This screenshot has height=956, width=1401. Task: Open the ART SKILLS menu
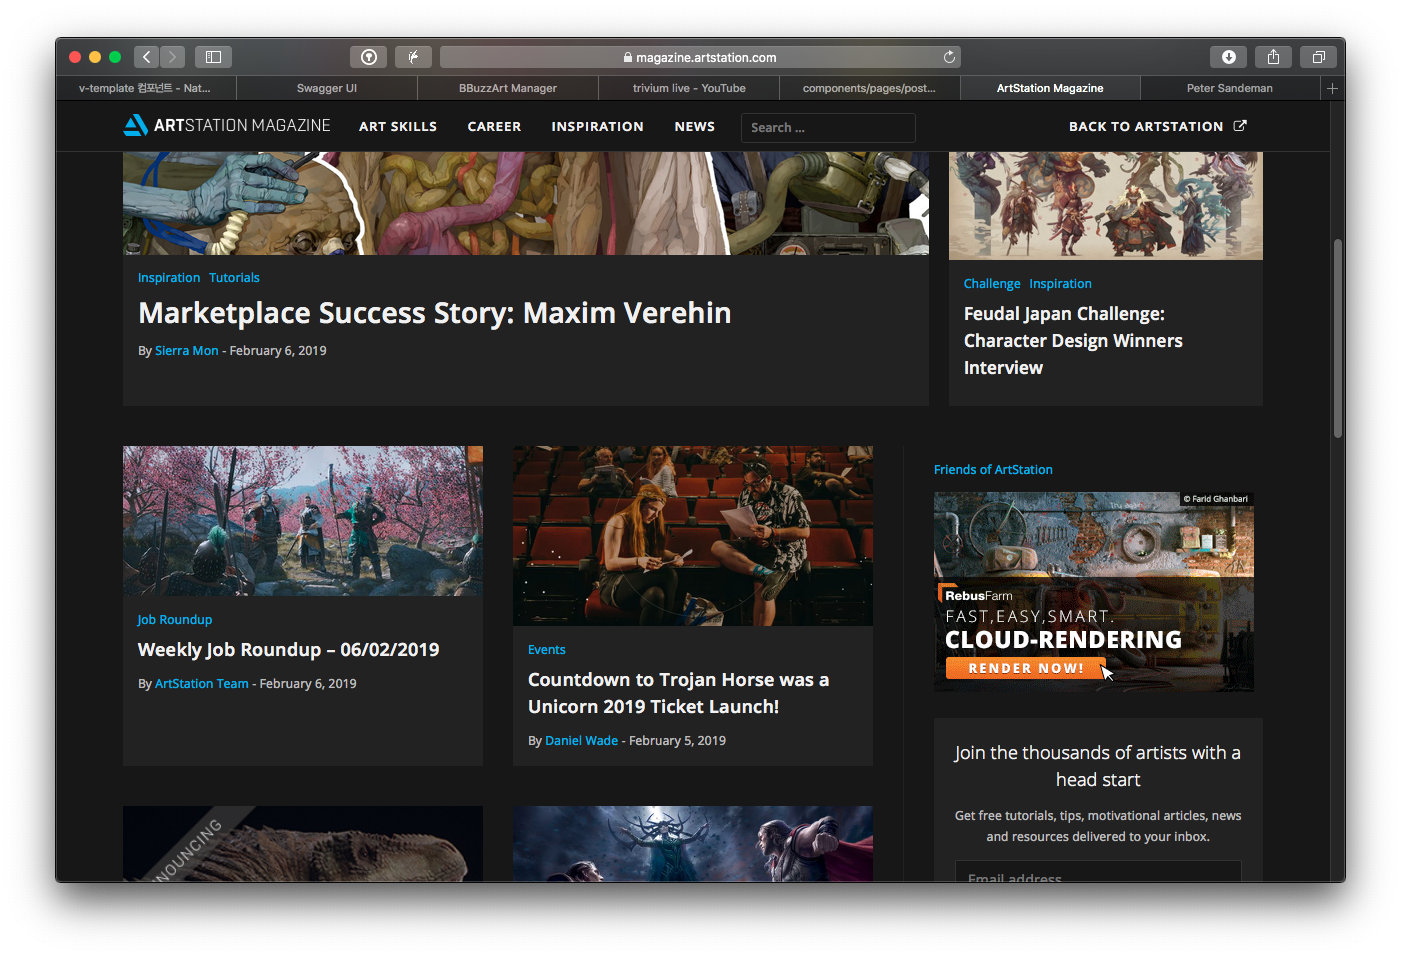tap(398, 126)
